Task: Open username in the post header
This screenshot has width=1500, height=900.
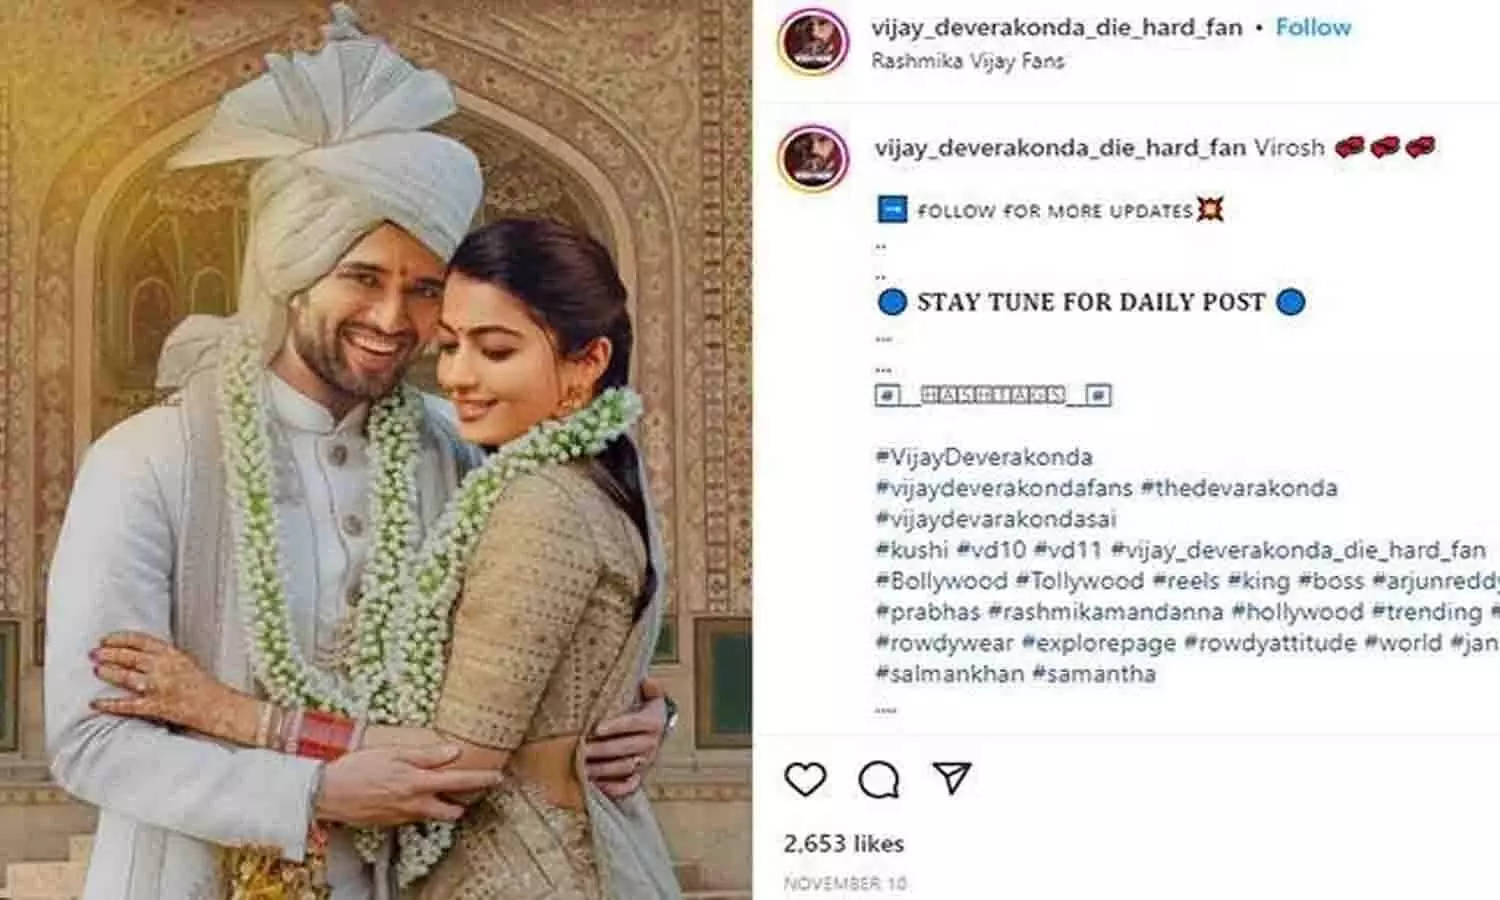Action: 1056,27
